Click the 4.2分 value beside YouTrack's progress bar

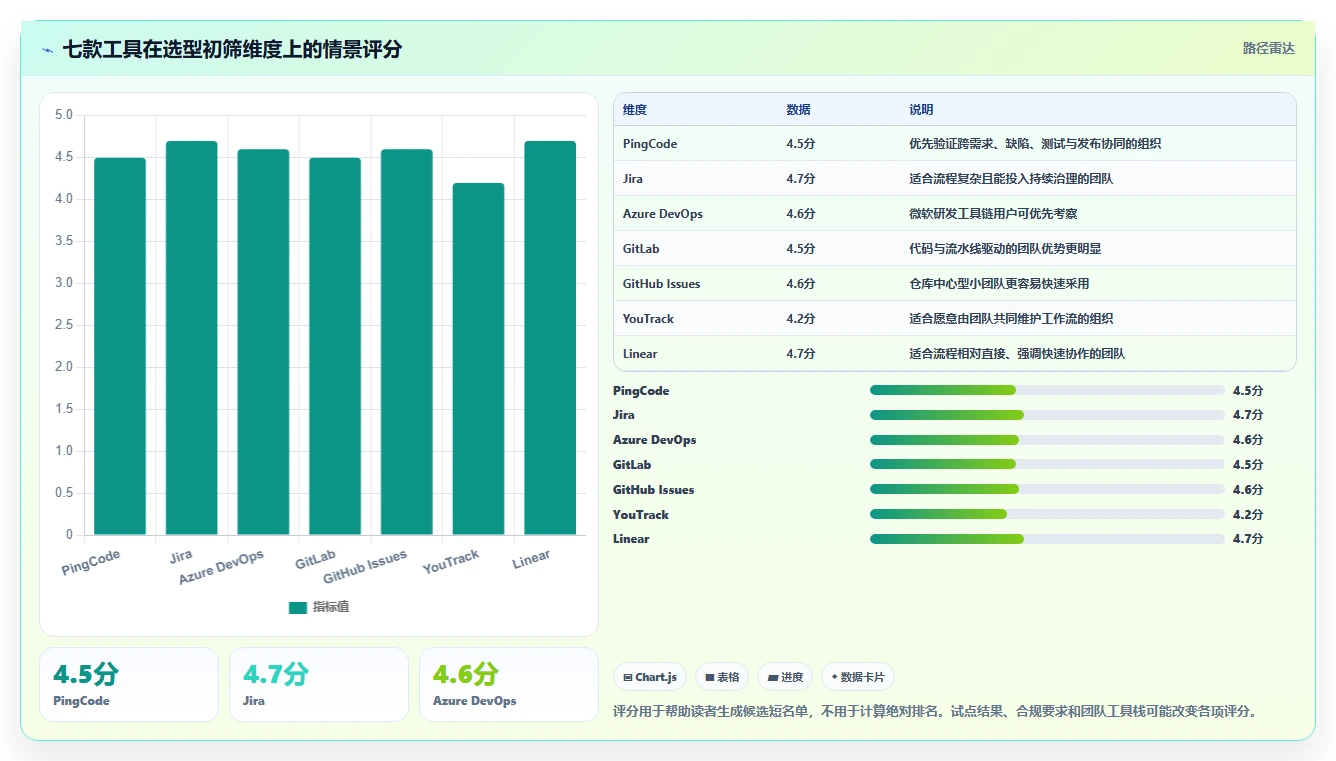(x=1248, y=514)
